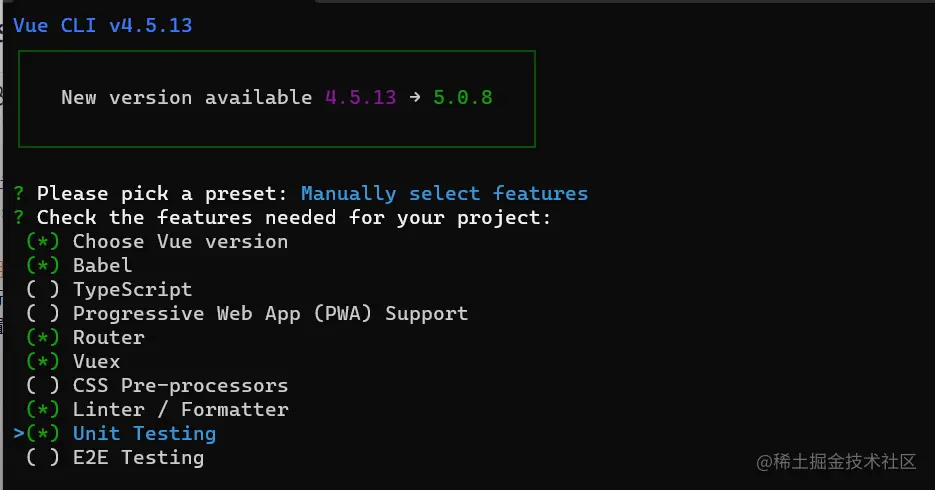Uncheck the Babel feature checkbox
The width and height of the screenshot is (935, 490).
pos(43,266)
